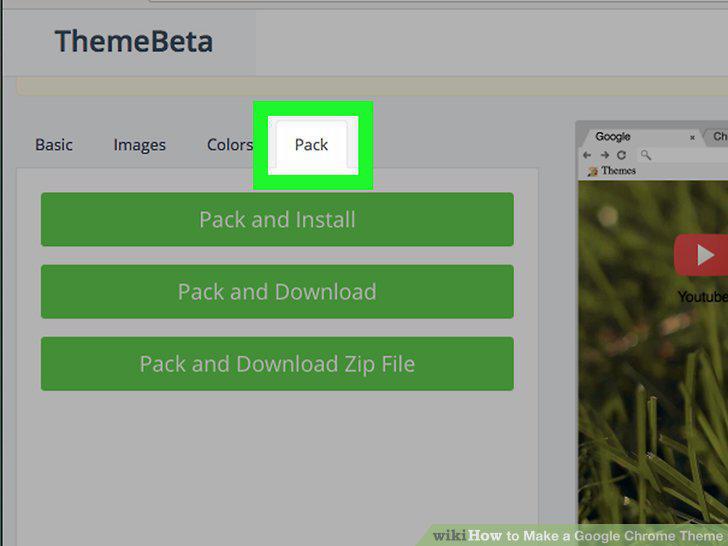Click the reload icon in preview browser
The width and height of the screenshot is (728, 546).
[621, 155]
